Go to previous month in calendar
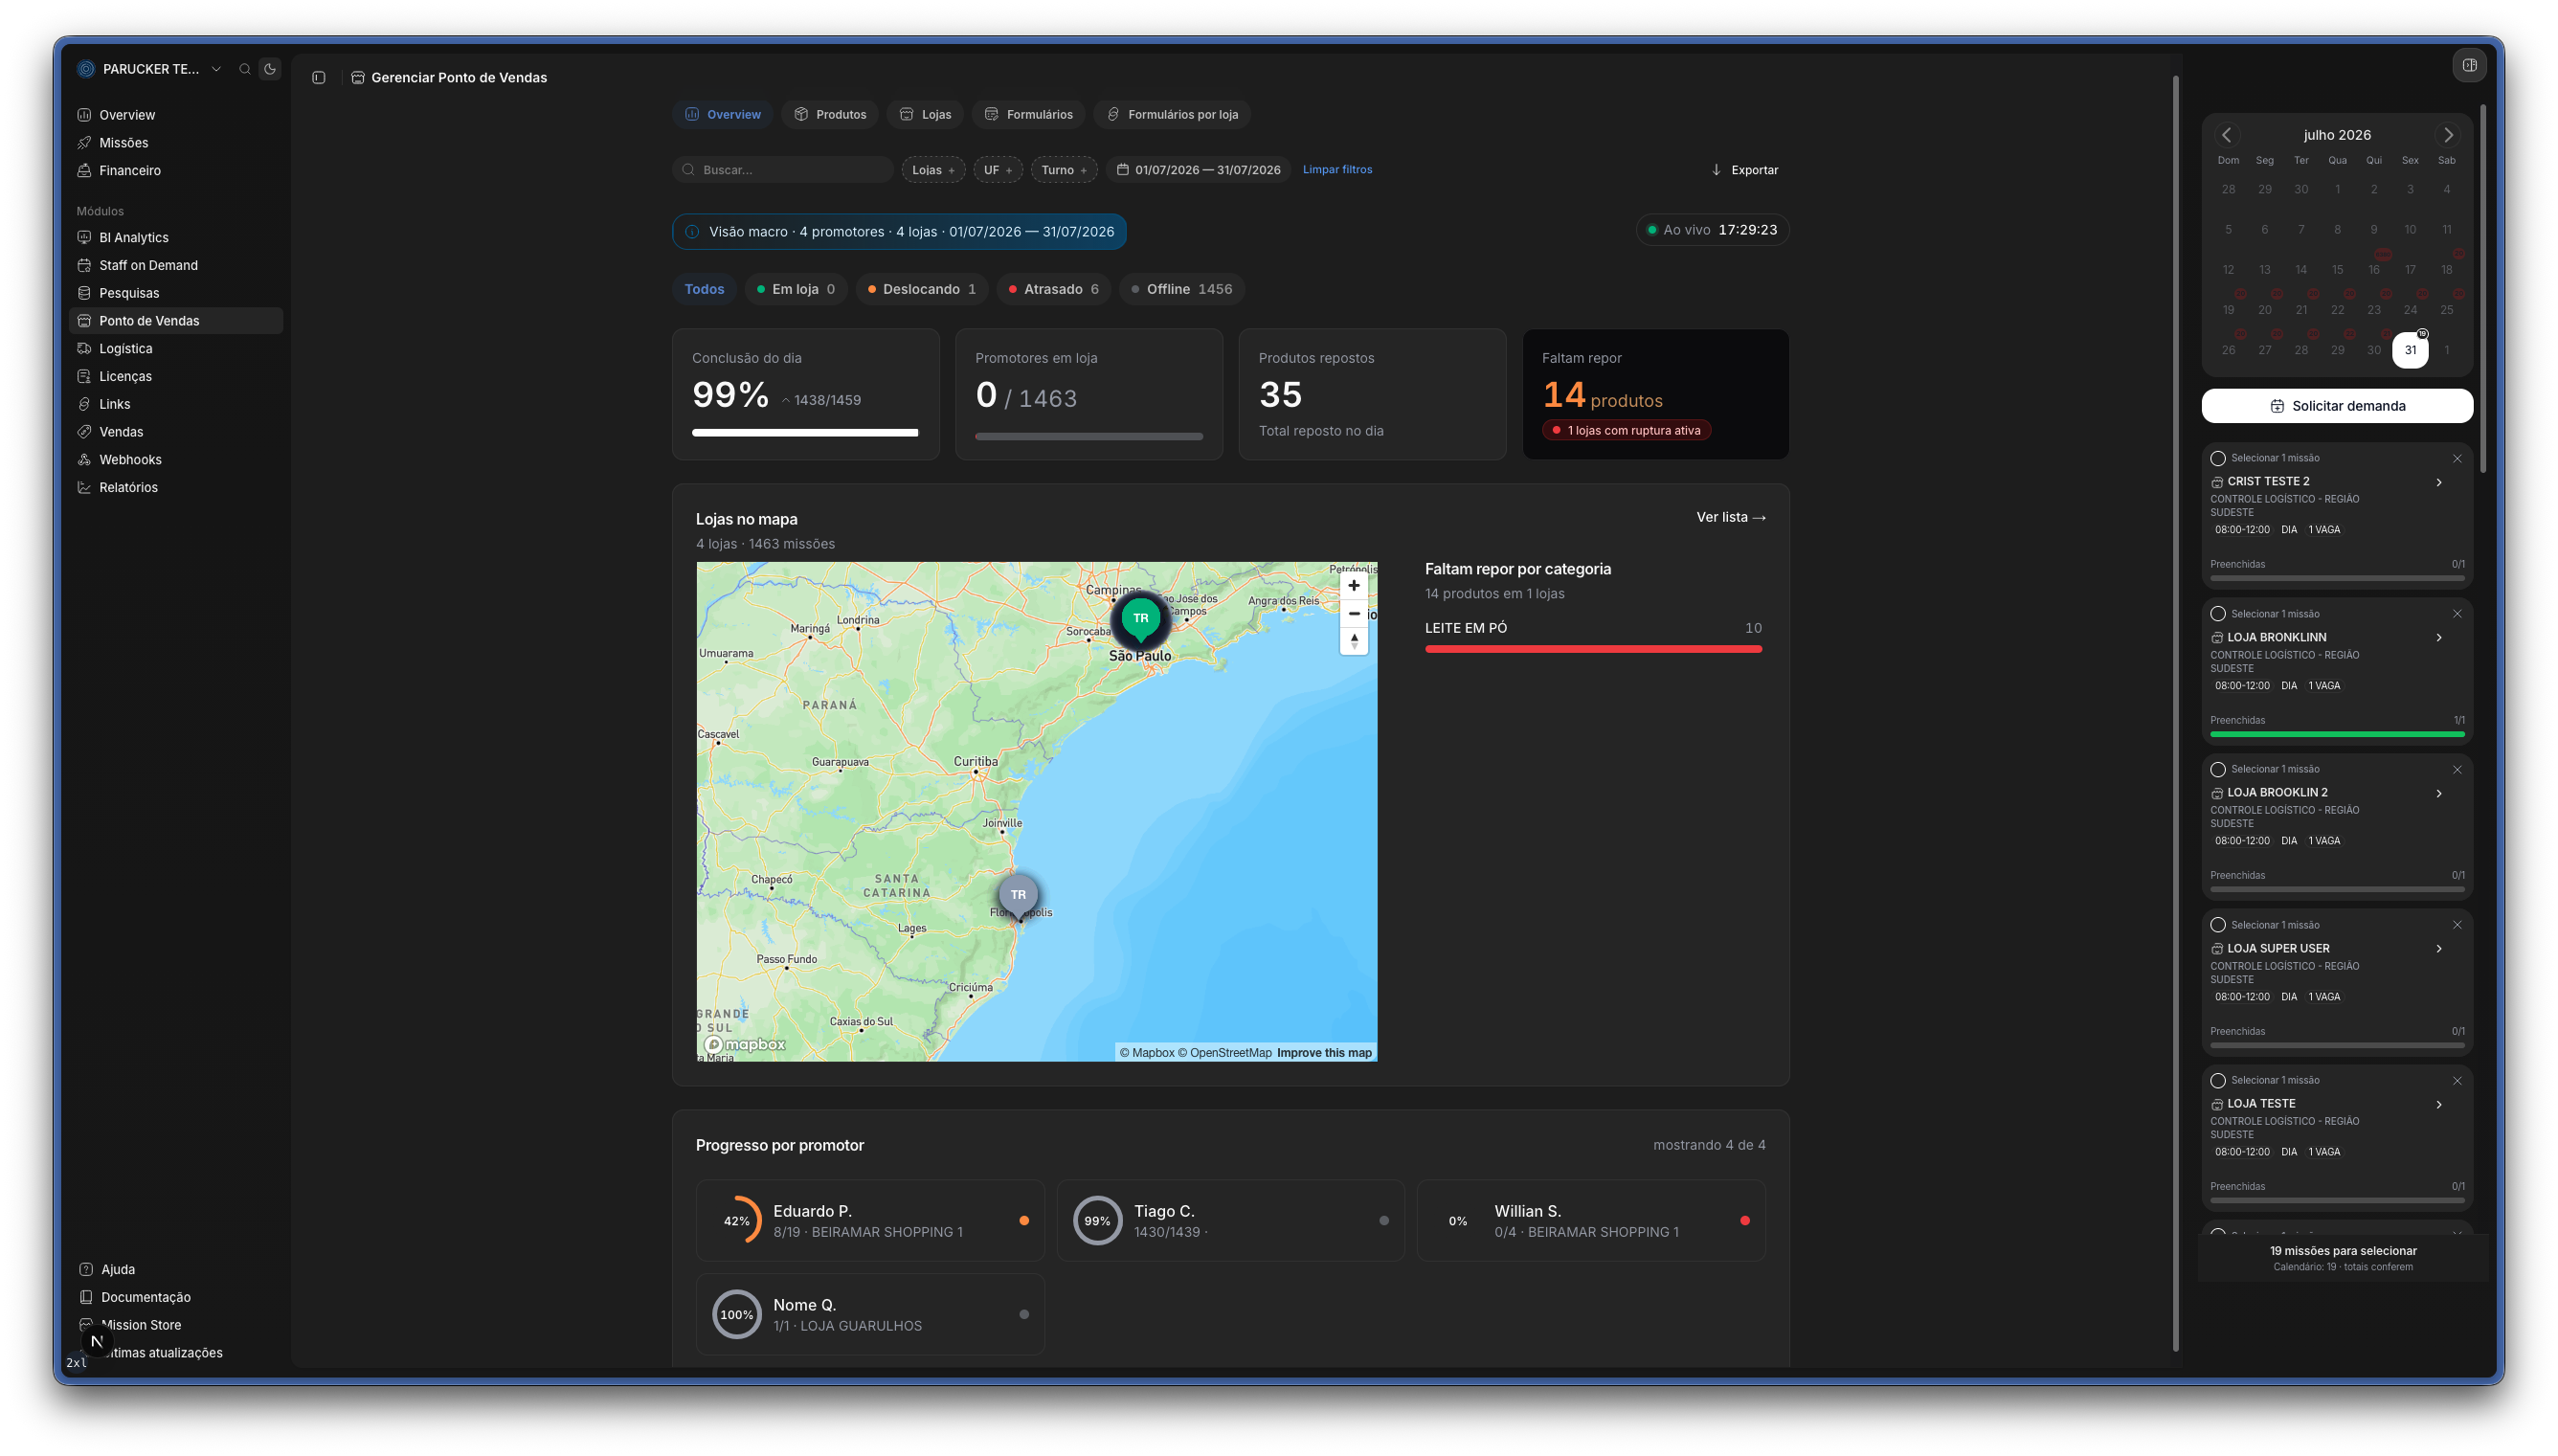The height and width of the screenshot is (1456, 2558). (x=2226, y=135)
